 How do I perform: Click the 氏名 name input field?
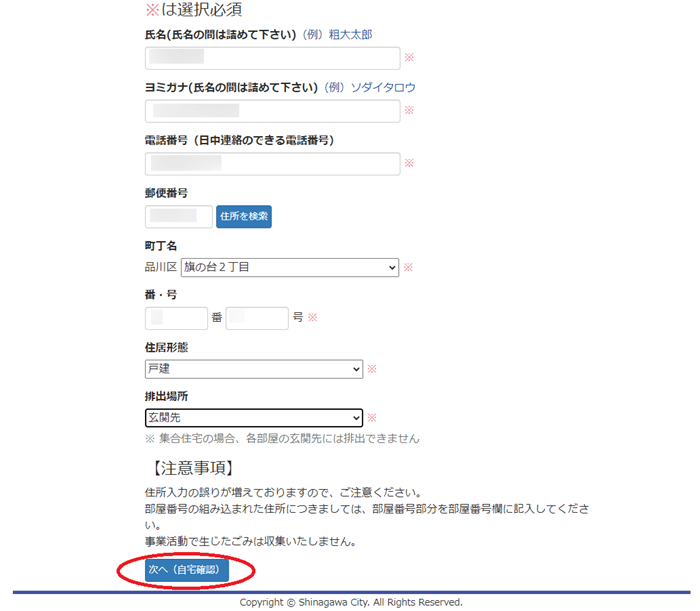click(x=272, y=58)
